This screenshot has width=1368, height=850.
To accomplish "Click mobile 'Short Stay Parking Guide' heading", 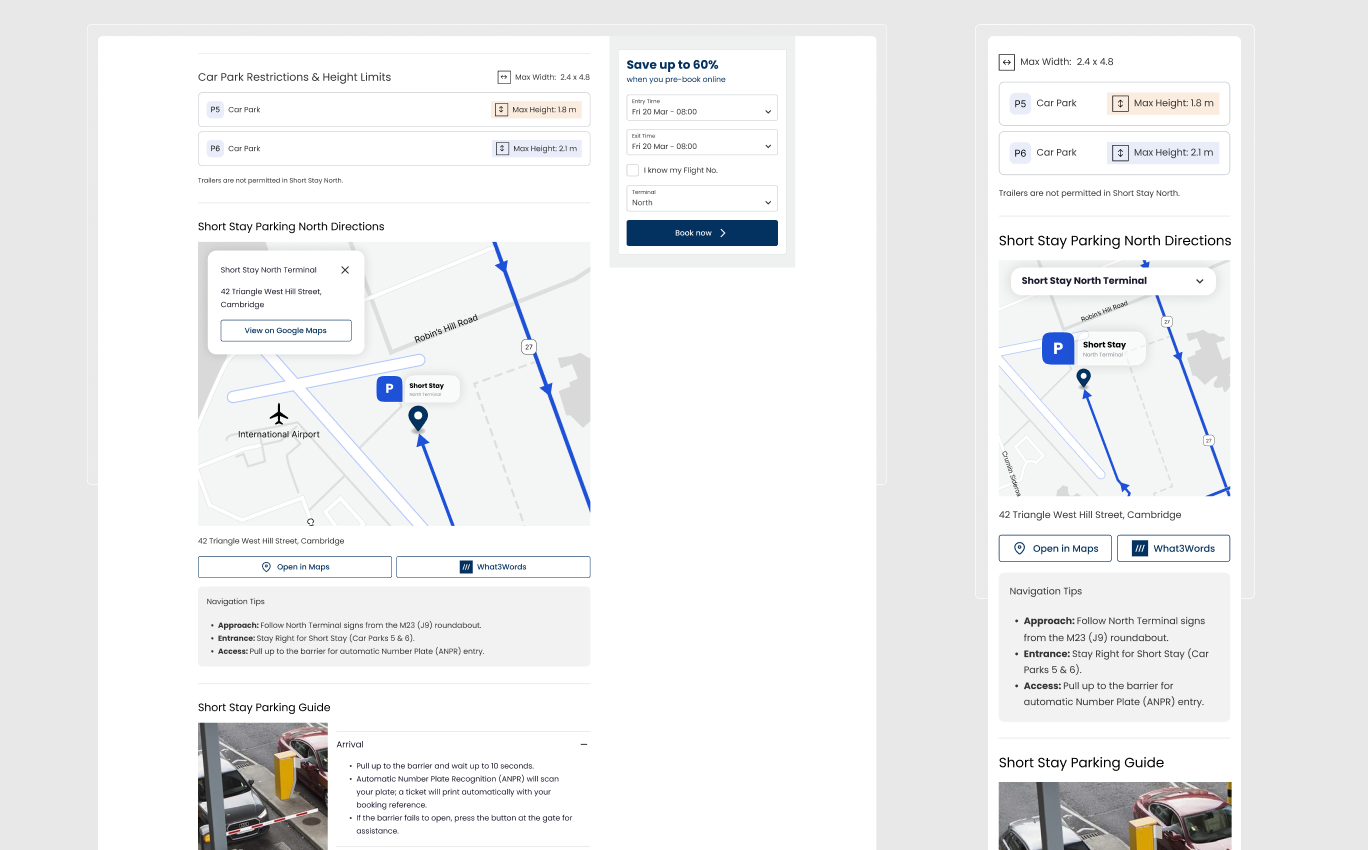I will coord(1082,763).
